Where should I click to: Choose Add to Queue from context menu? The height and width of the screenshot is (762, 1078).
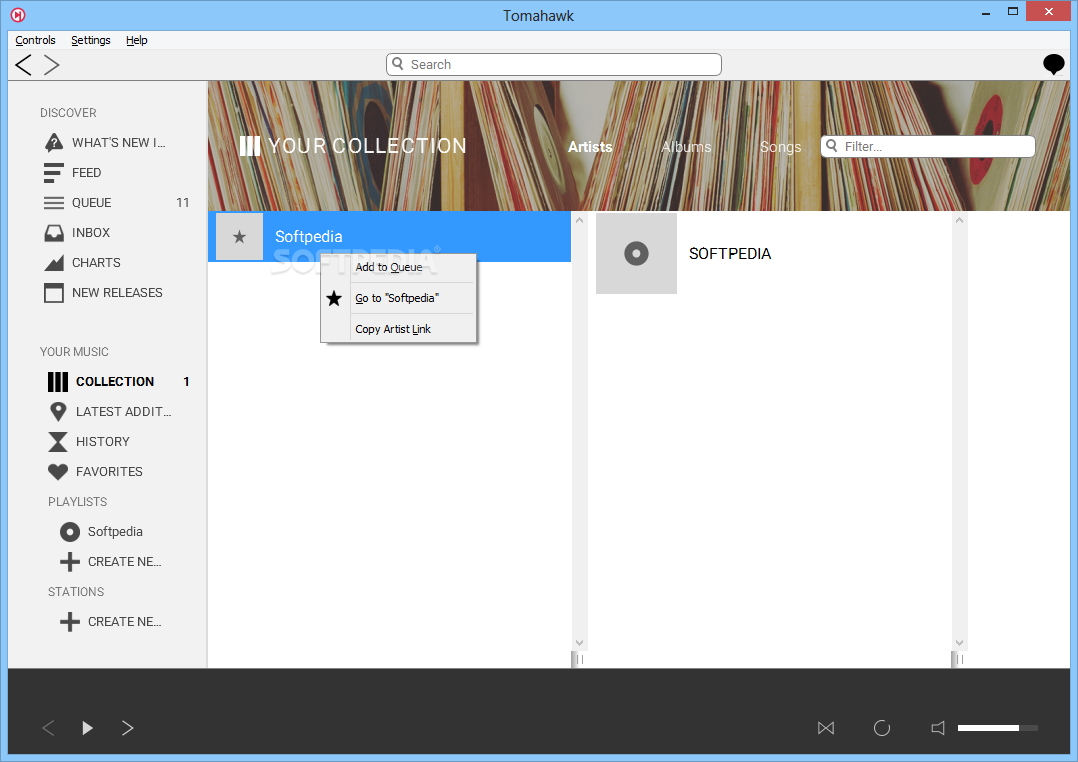[389, 268]
